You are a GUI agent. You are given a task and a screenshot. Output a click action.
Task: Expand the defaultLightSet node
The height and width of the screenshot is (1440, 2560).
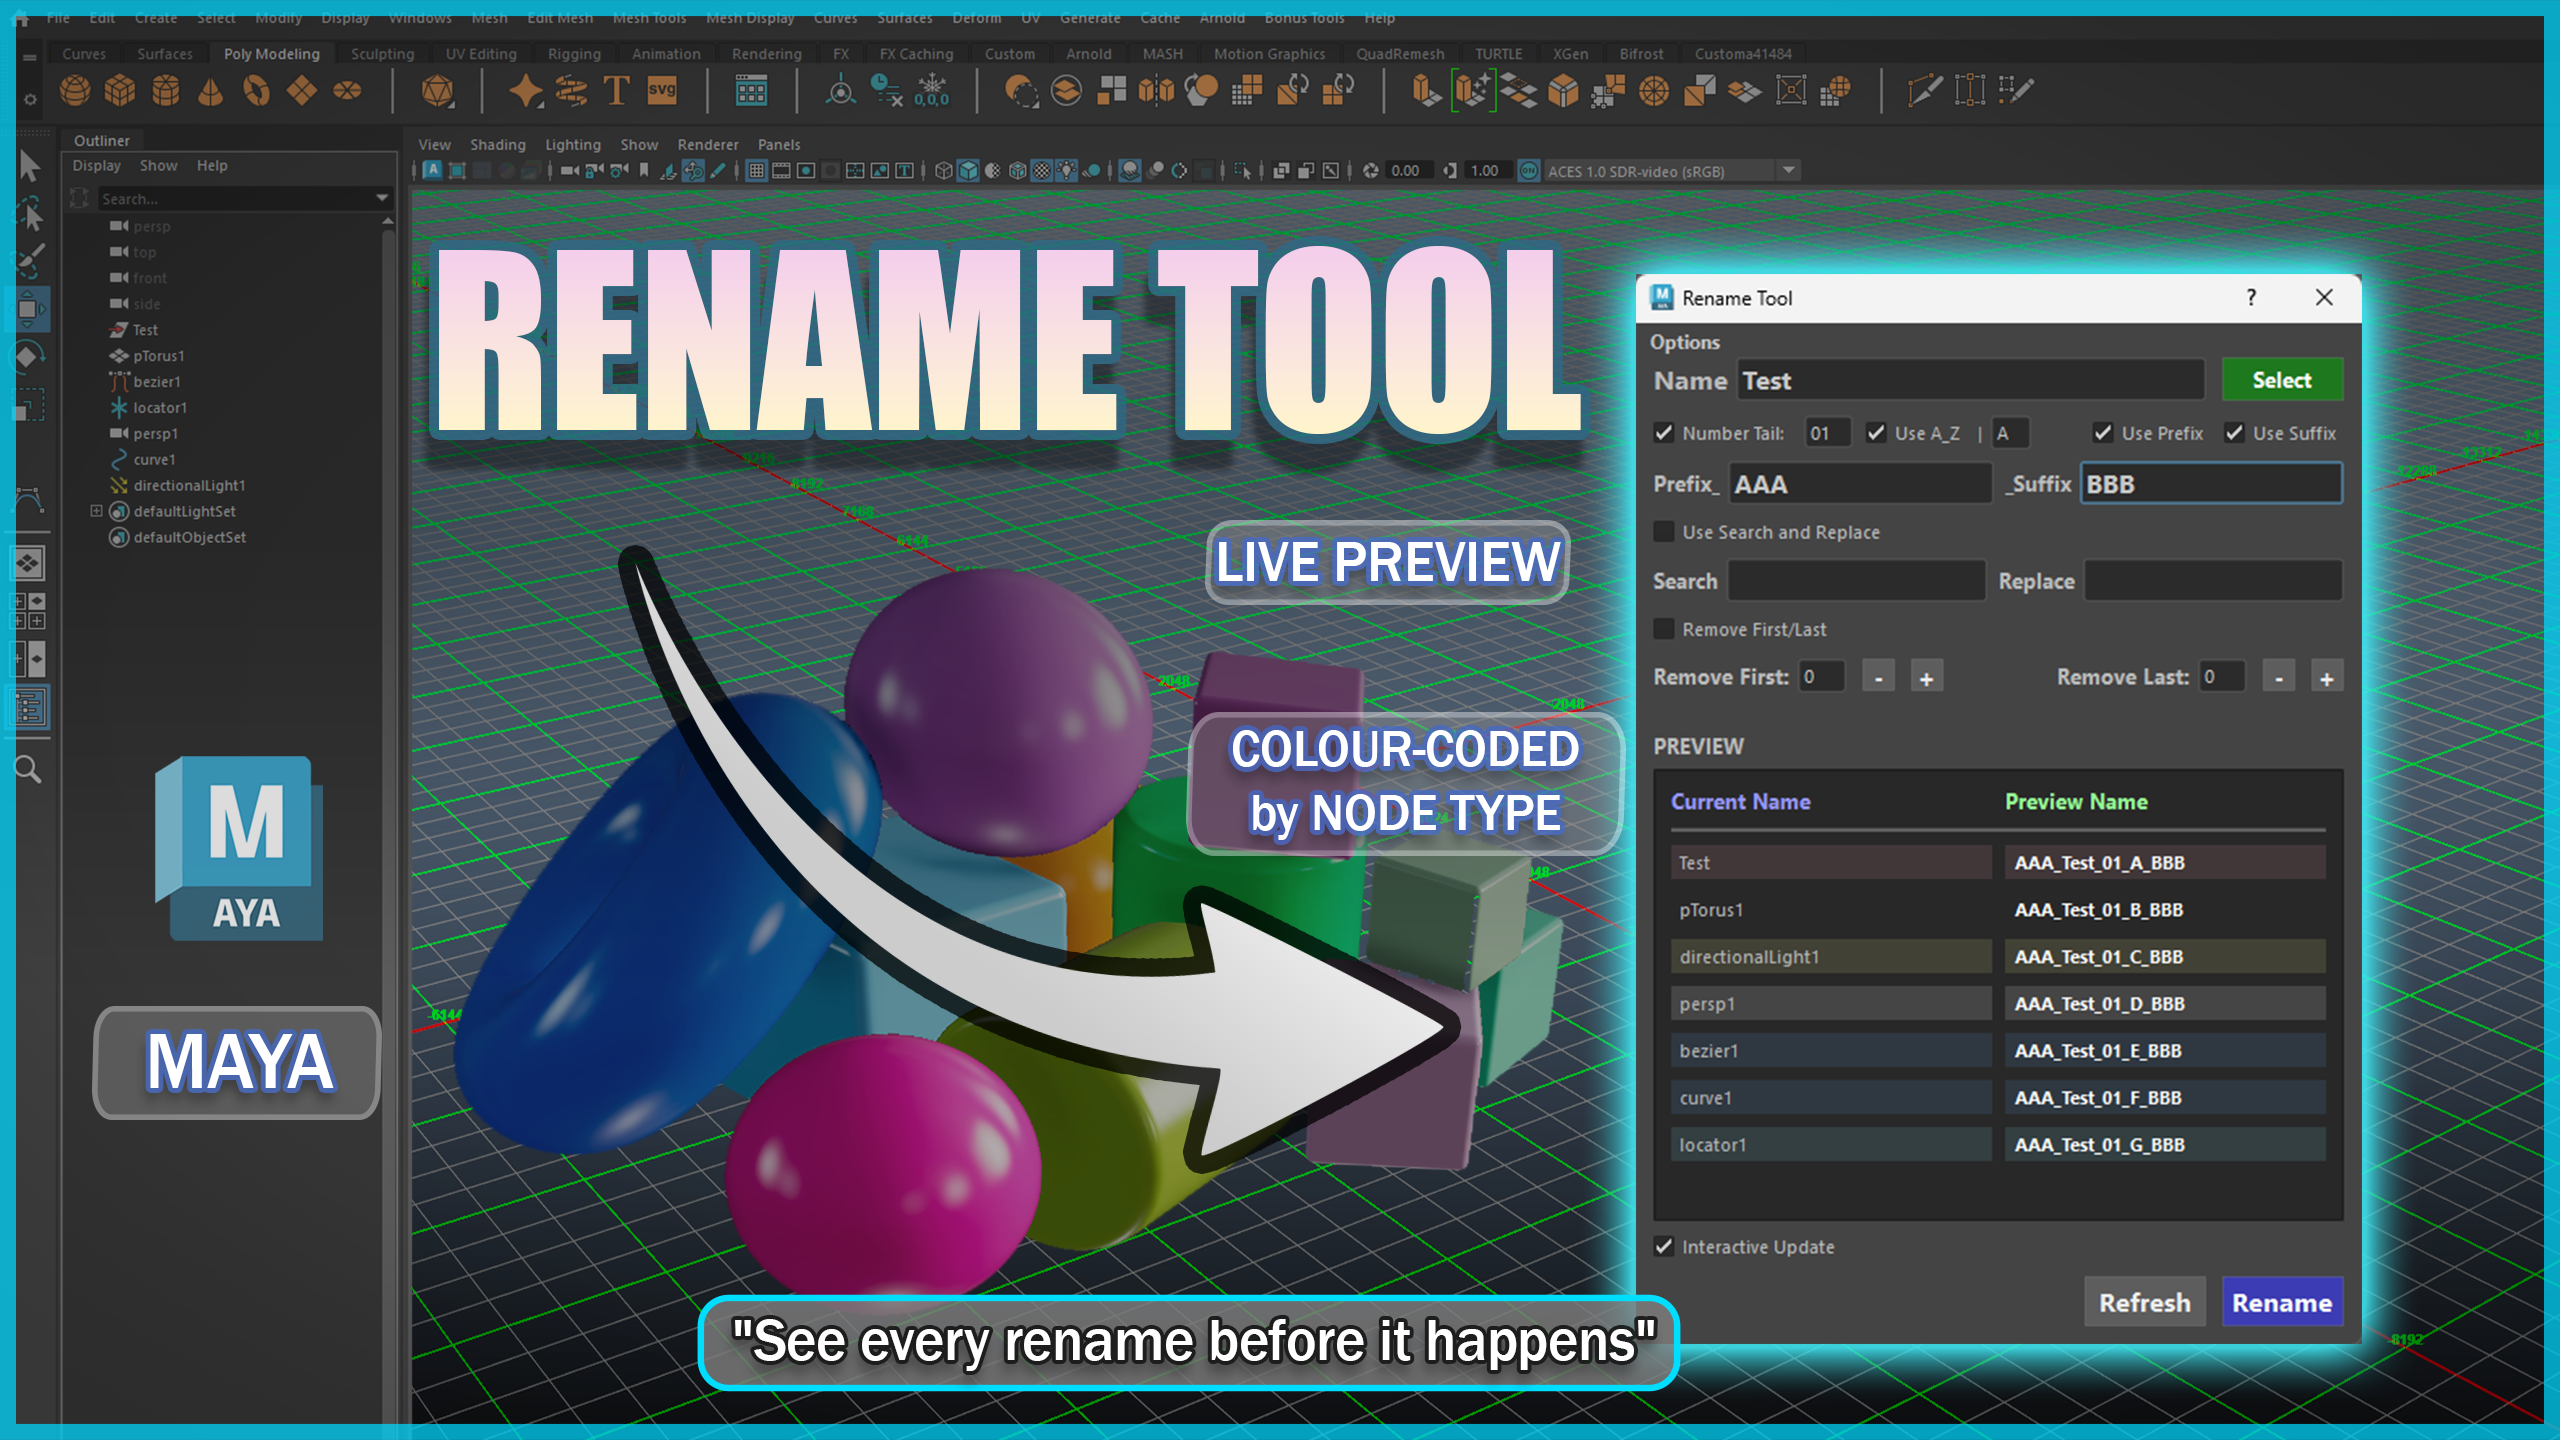tap(96, 511)
